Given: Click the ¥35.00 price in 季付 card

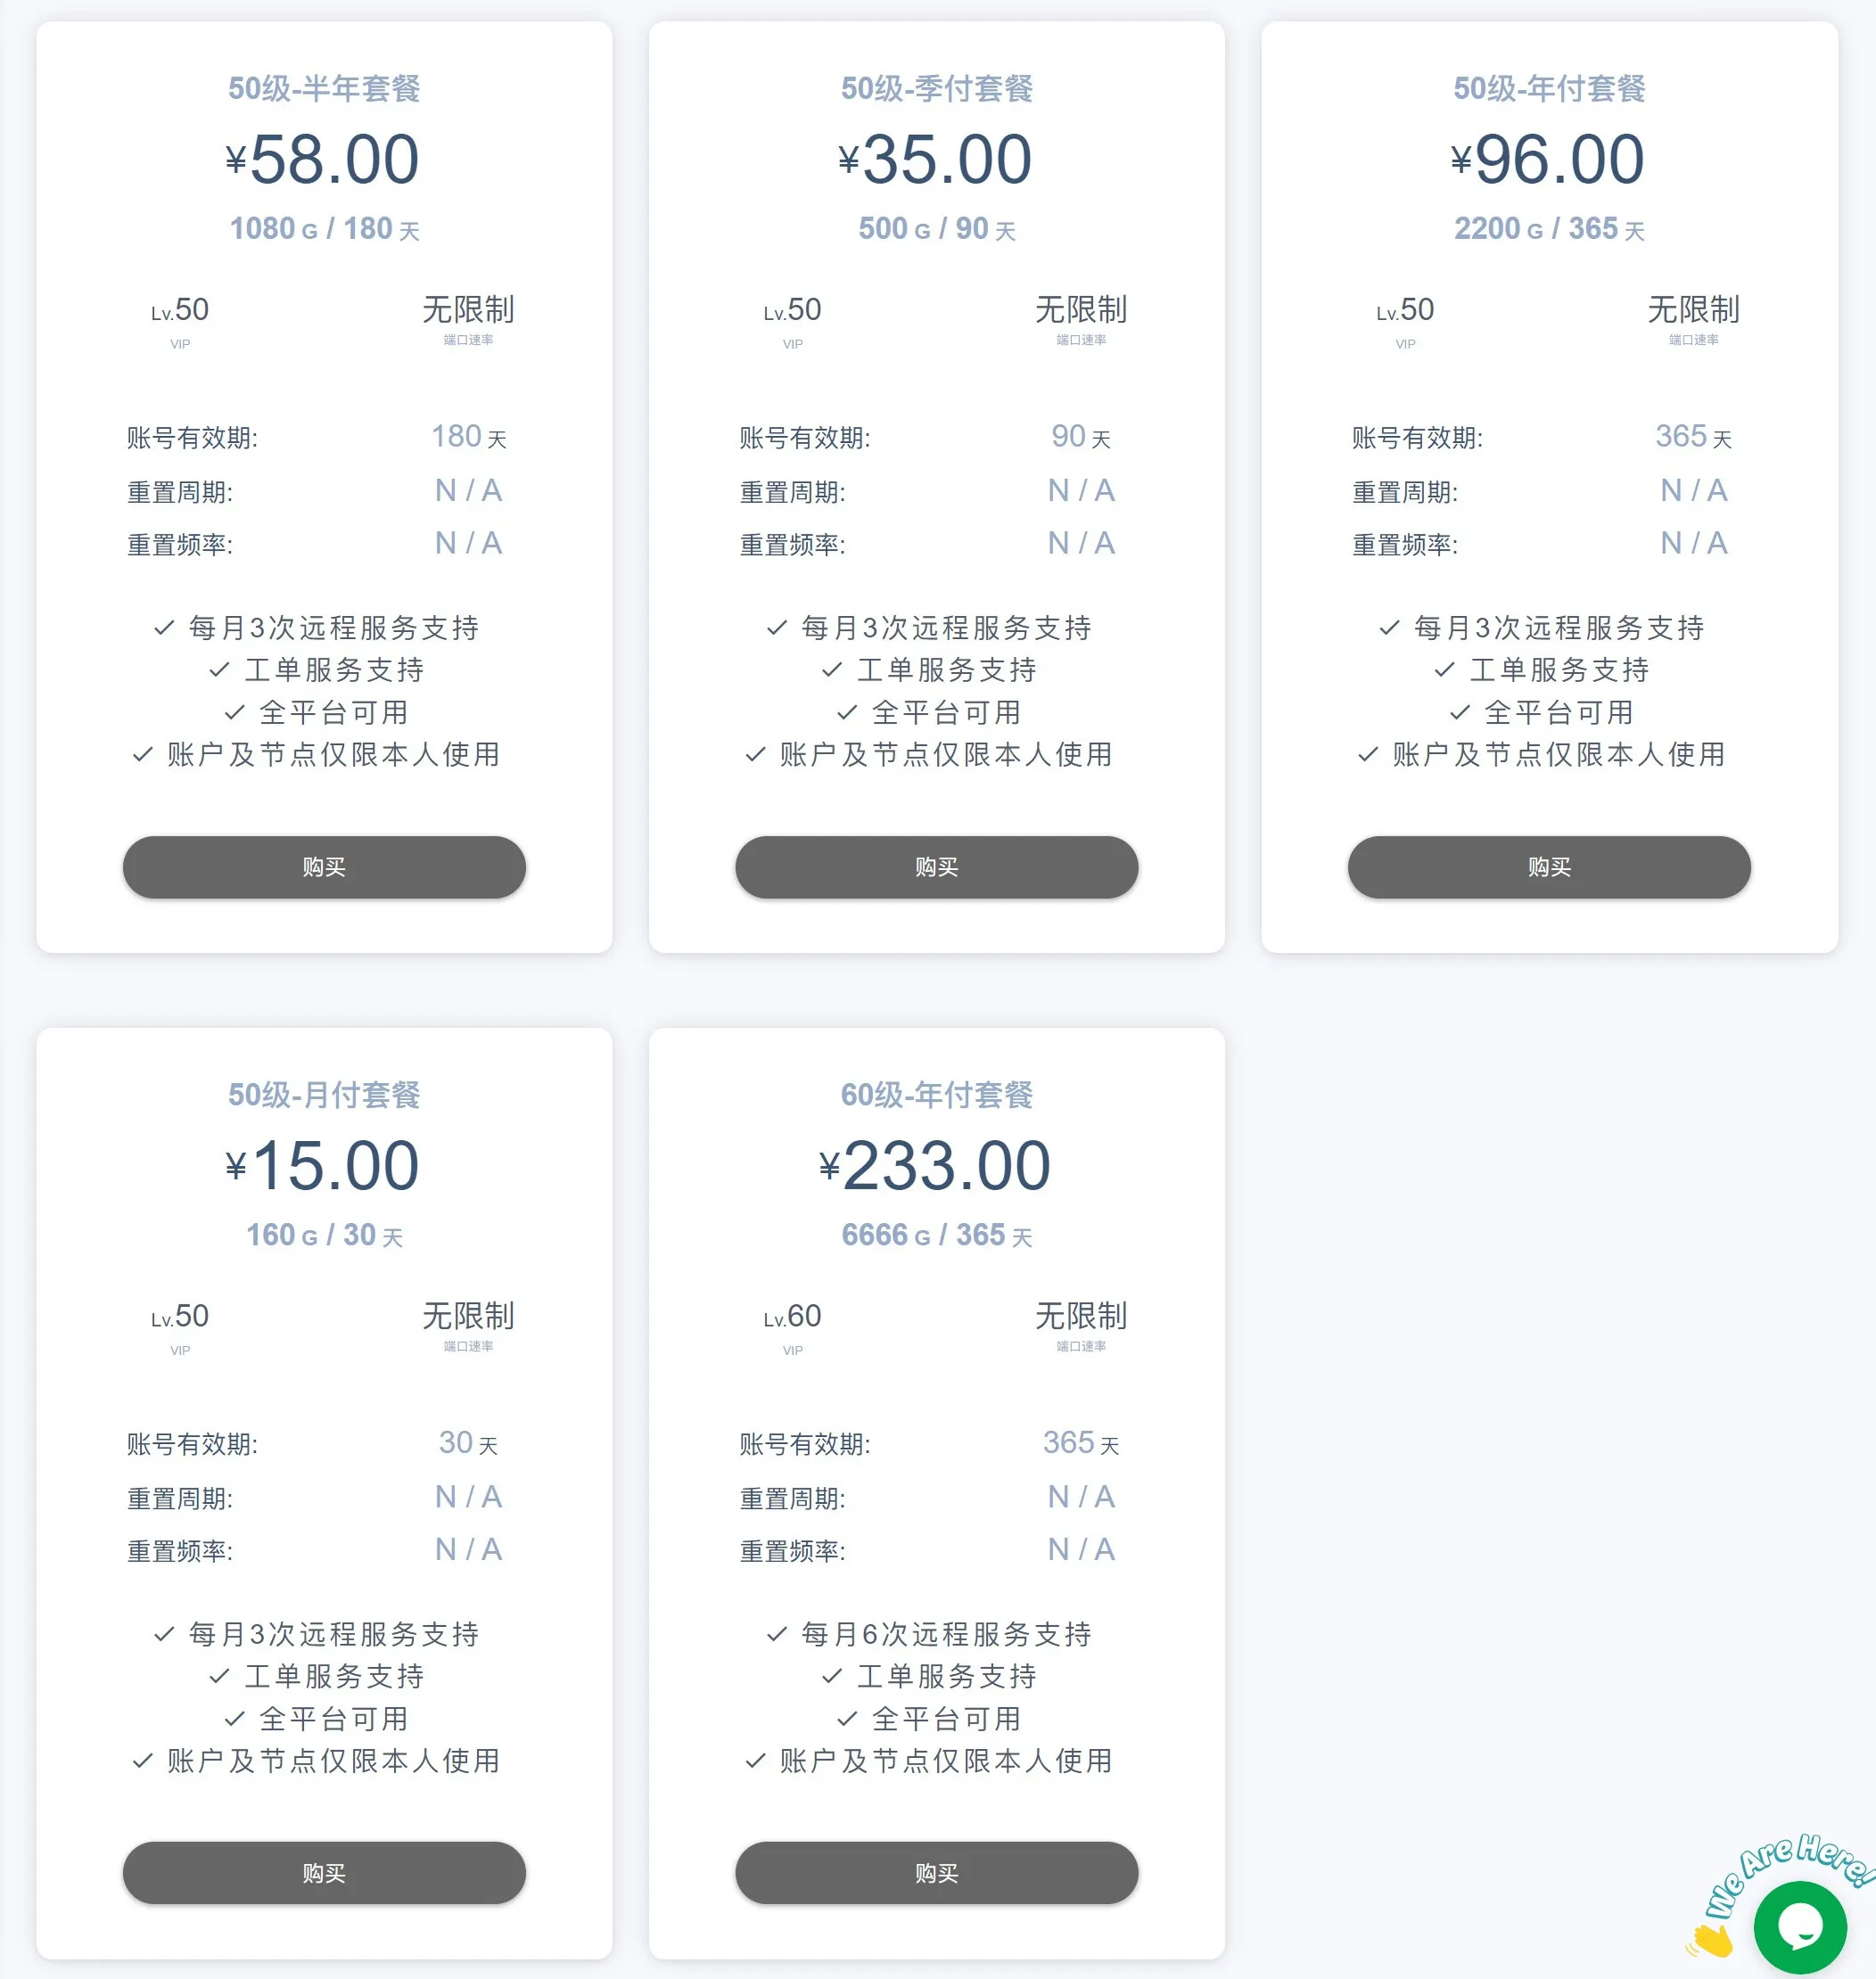Looking at the screenshot, I should click(936, 160).
